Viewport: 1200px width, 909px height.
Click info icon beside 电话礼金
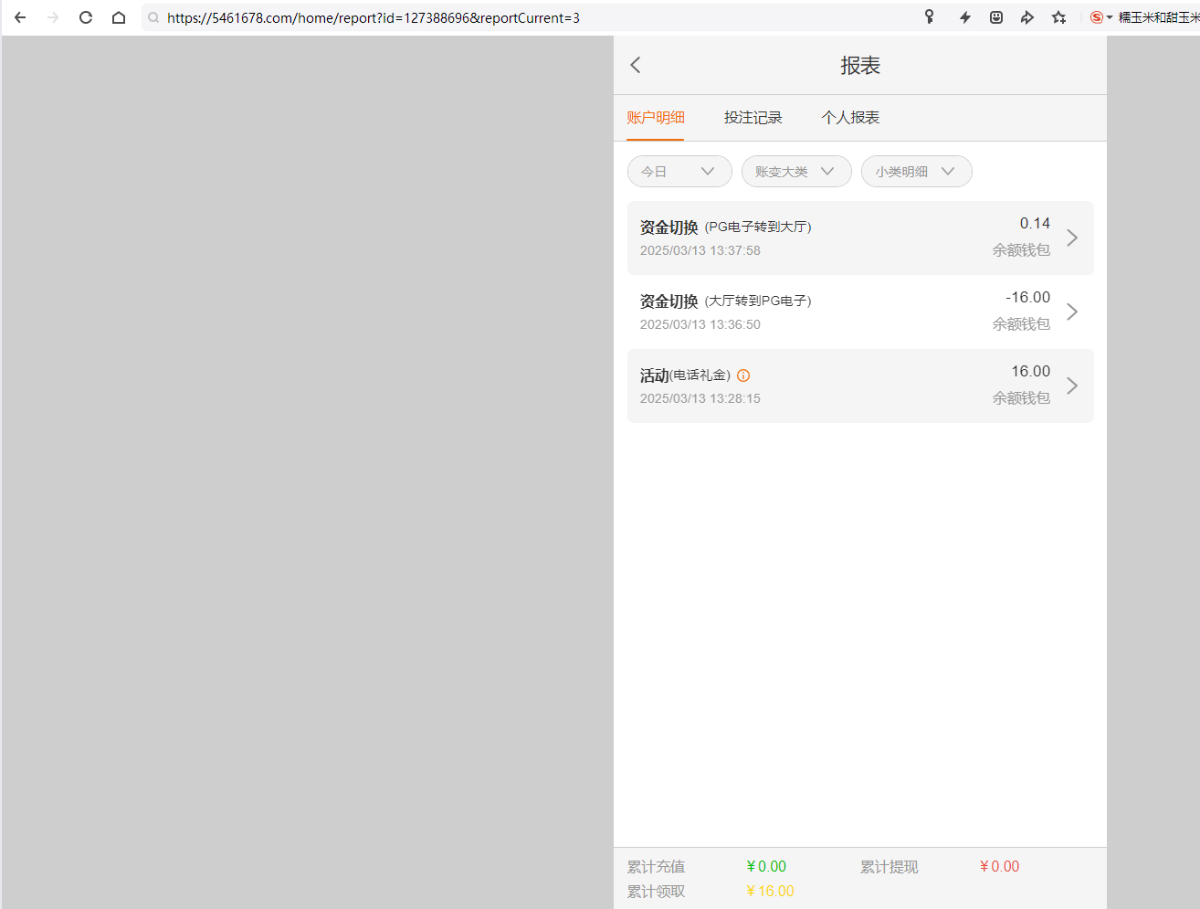coord(743,376)
